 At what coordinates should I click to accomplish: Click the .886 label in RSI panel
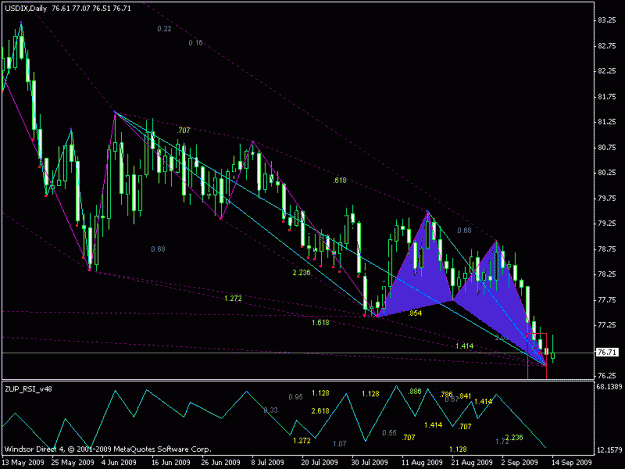pyautogui.click(x=415, y=391)
